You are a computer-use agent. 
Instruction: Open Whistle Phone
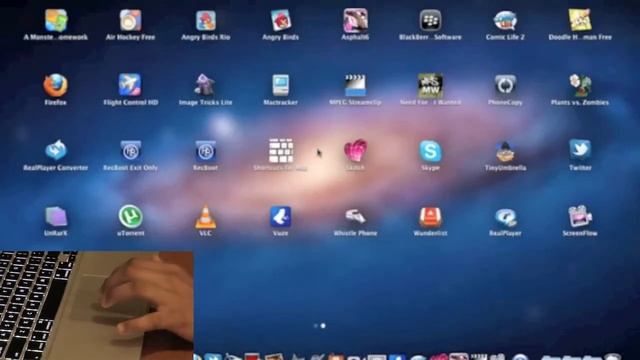356,216
